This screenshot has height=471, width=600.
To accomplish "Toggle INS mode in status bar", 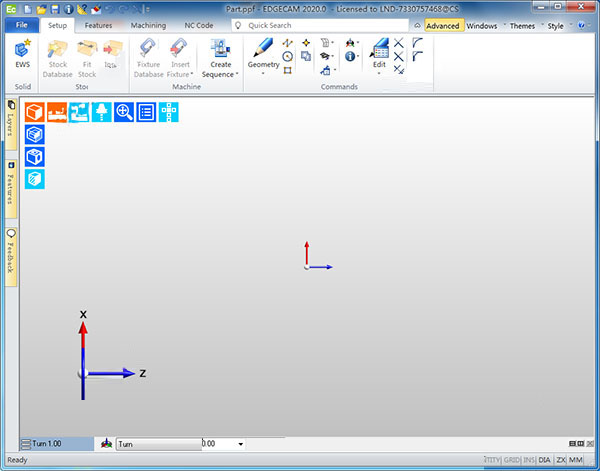I will 529,460.
